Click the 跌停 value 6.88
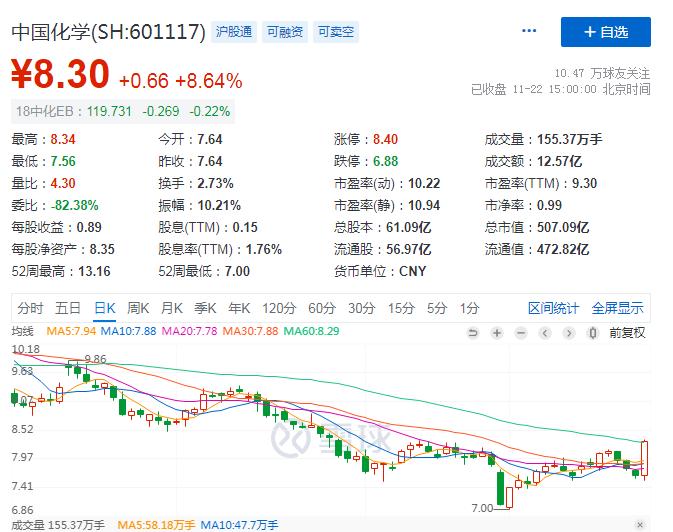The image size is (673, 532). click(x=385, y=161)
